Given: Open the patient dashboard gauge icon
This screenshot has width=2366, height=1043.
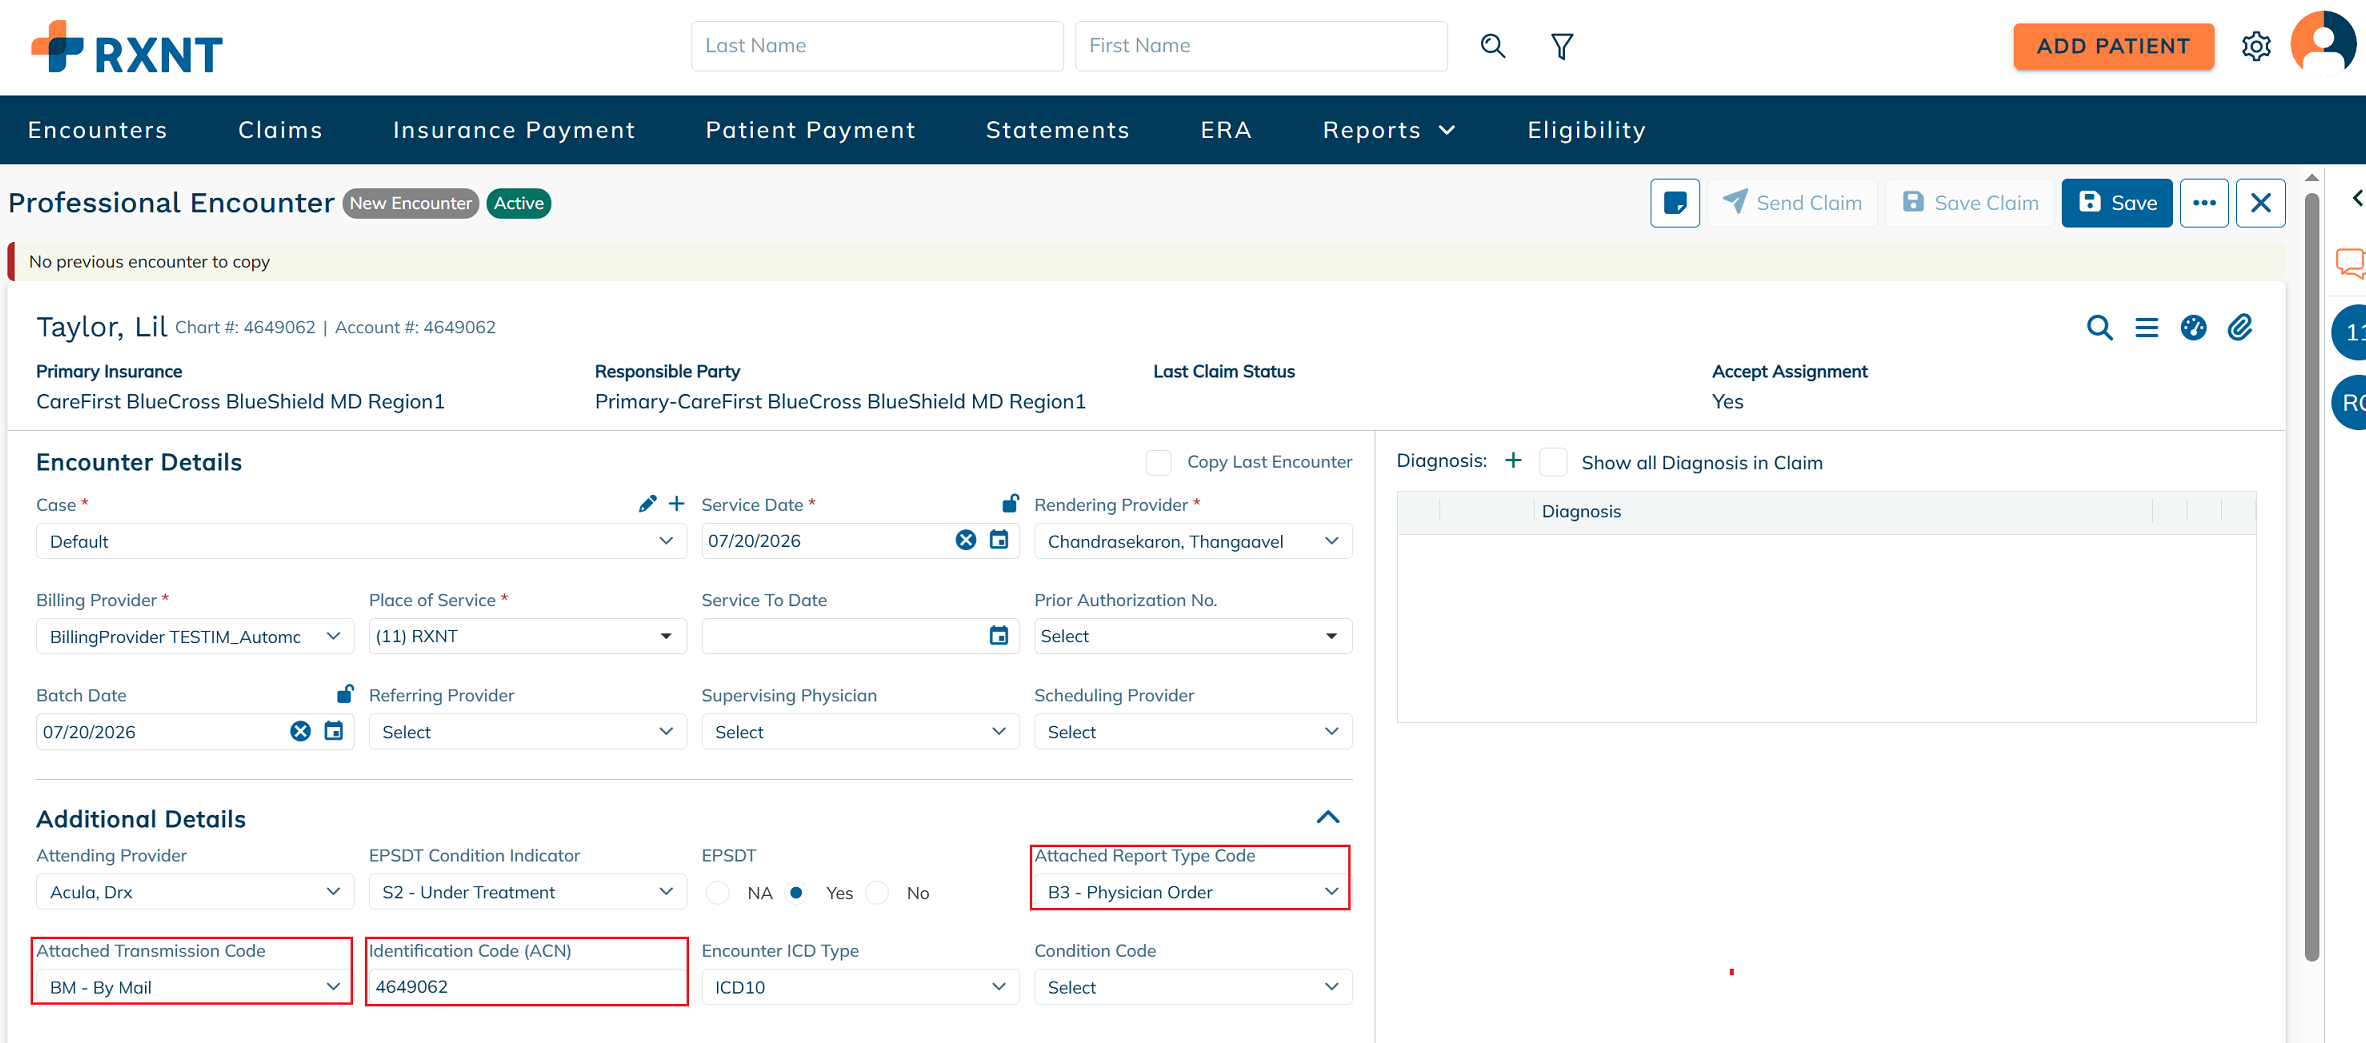Looking at the screenshot, I should 2193,328.
